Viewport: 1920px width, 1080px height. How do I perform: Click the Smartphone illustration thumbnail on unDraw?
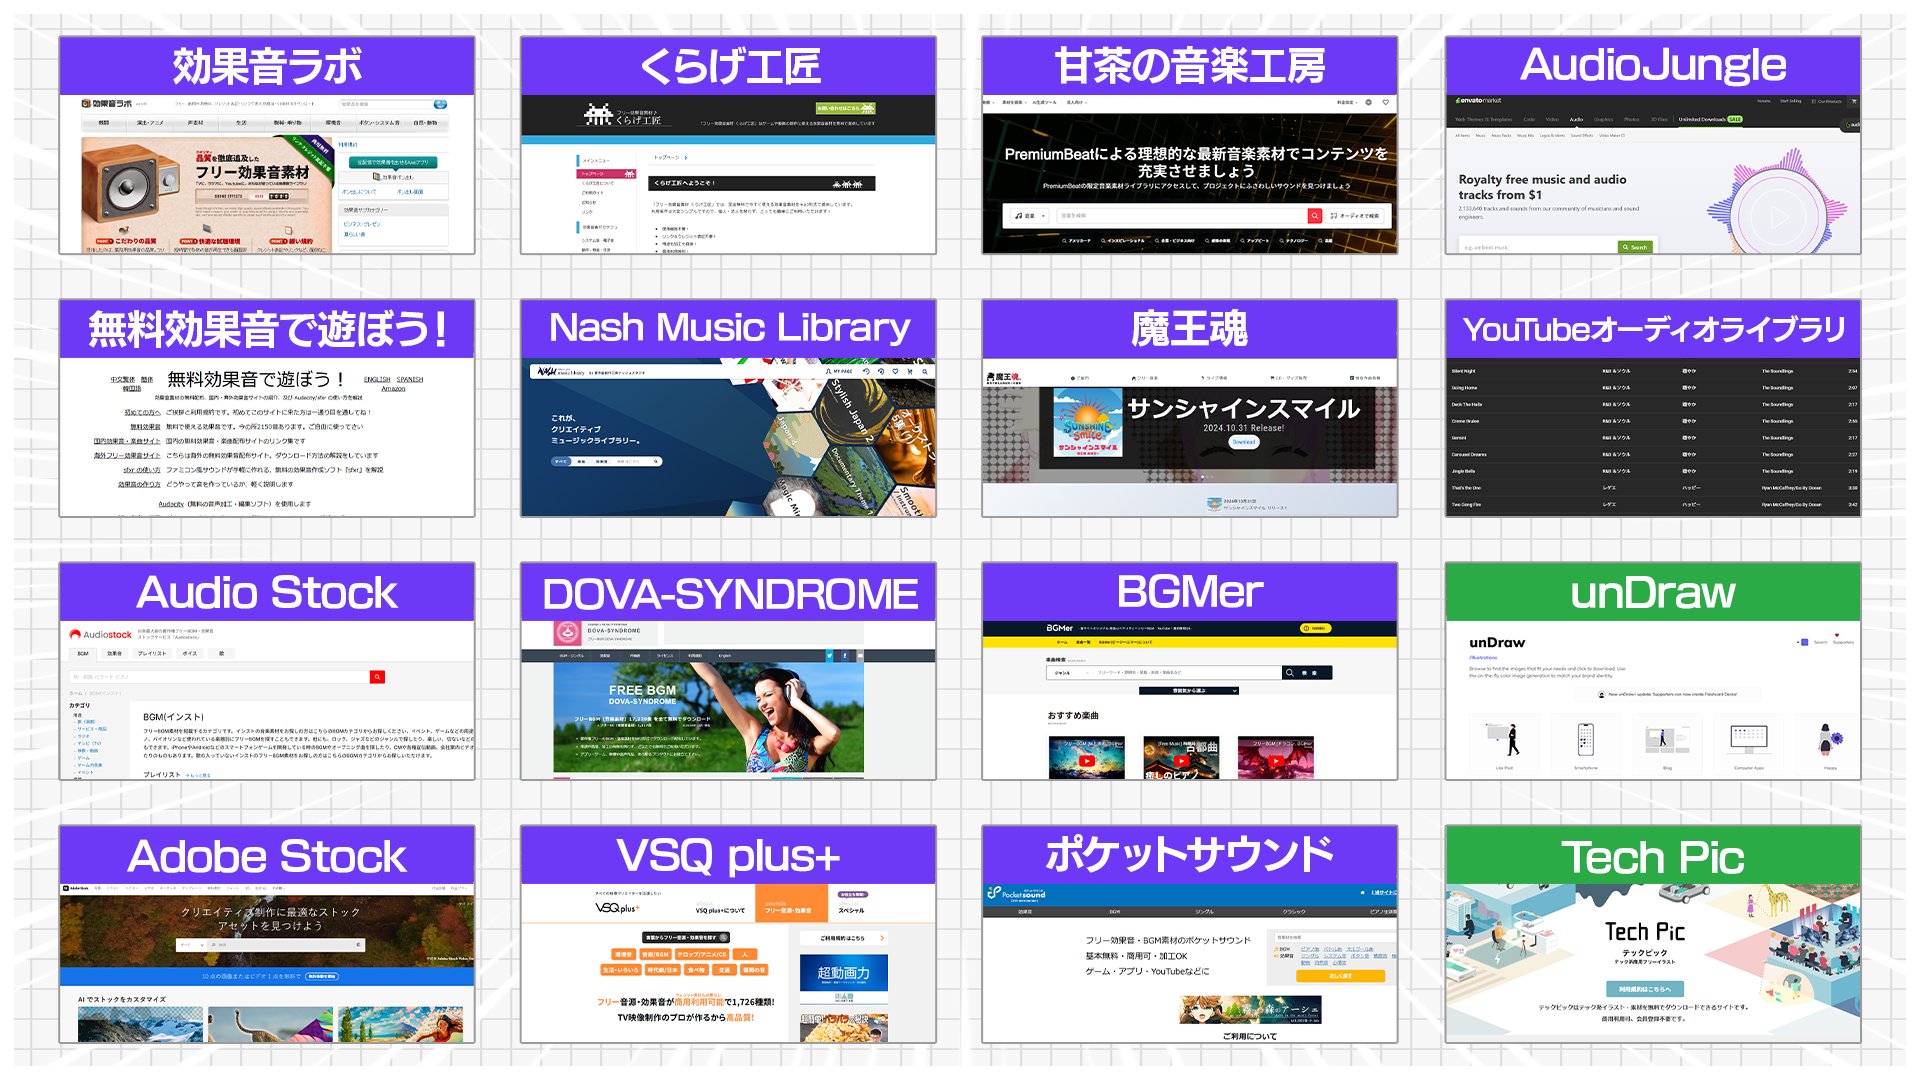[1585, 741]
